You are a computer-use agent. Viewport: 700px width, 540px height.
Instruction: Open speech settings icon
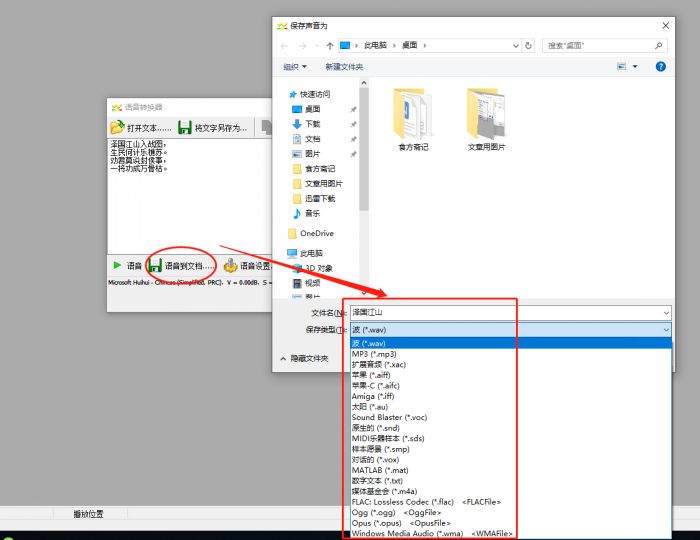pyautogui.click(x=230, y=266)
